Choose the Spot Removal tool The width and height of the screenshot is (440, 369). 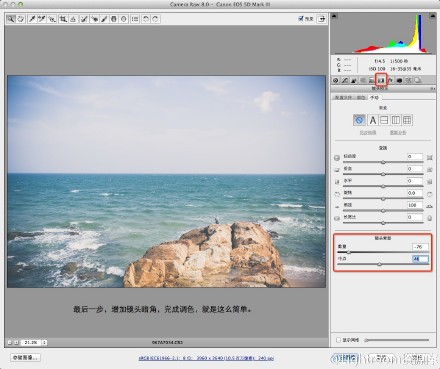[x=84, y=19]
